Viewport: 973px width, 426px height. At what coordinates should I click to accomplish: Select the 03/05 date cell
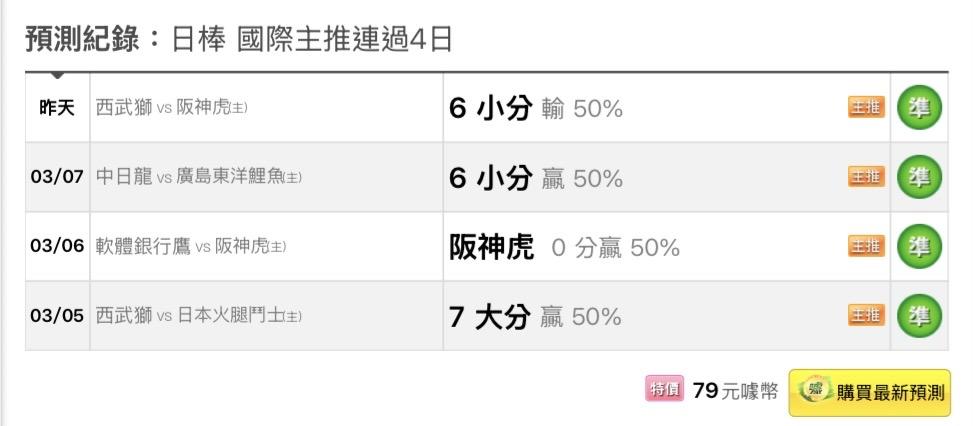tap(57, 316)
